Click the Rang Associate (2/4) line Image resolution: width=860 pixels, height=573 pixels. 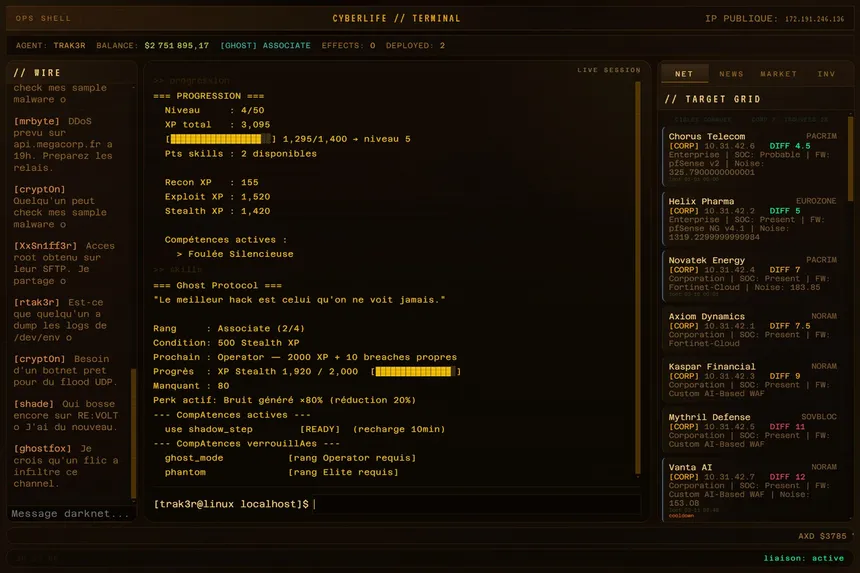(x=229, y=328)
